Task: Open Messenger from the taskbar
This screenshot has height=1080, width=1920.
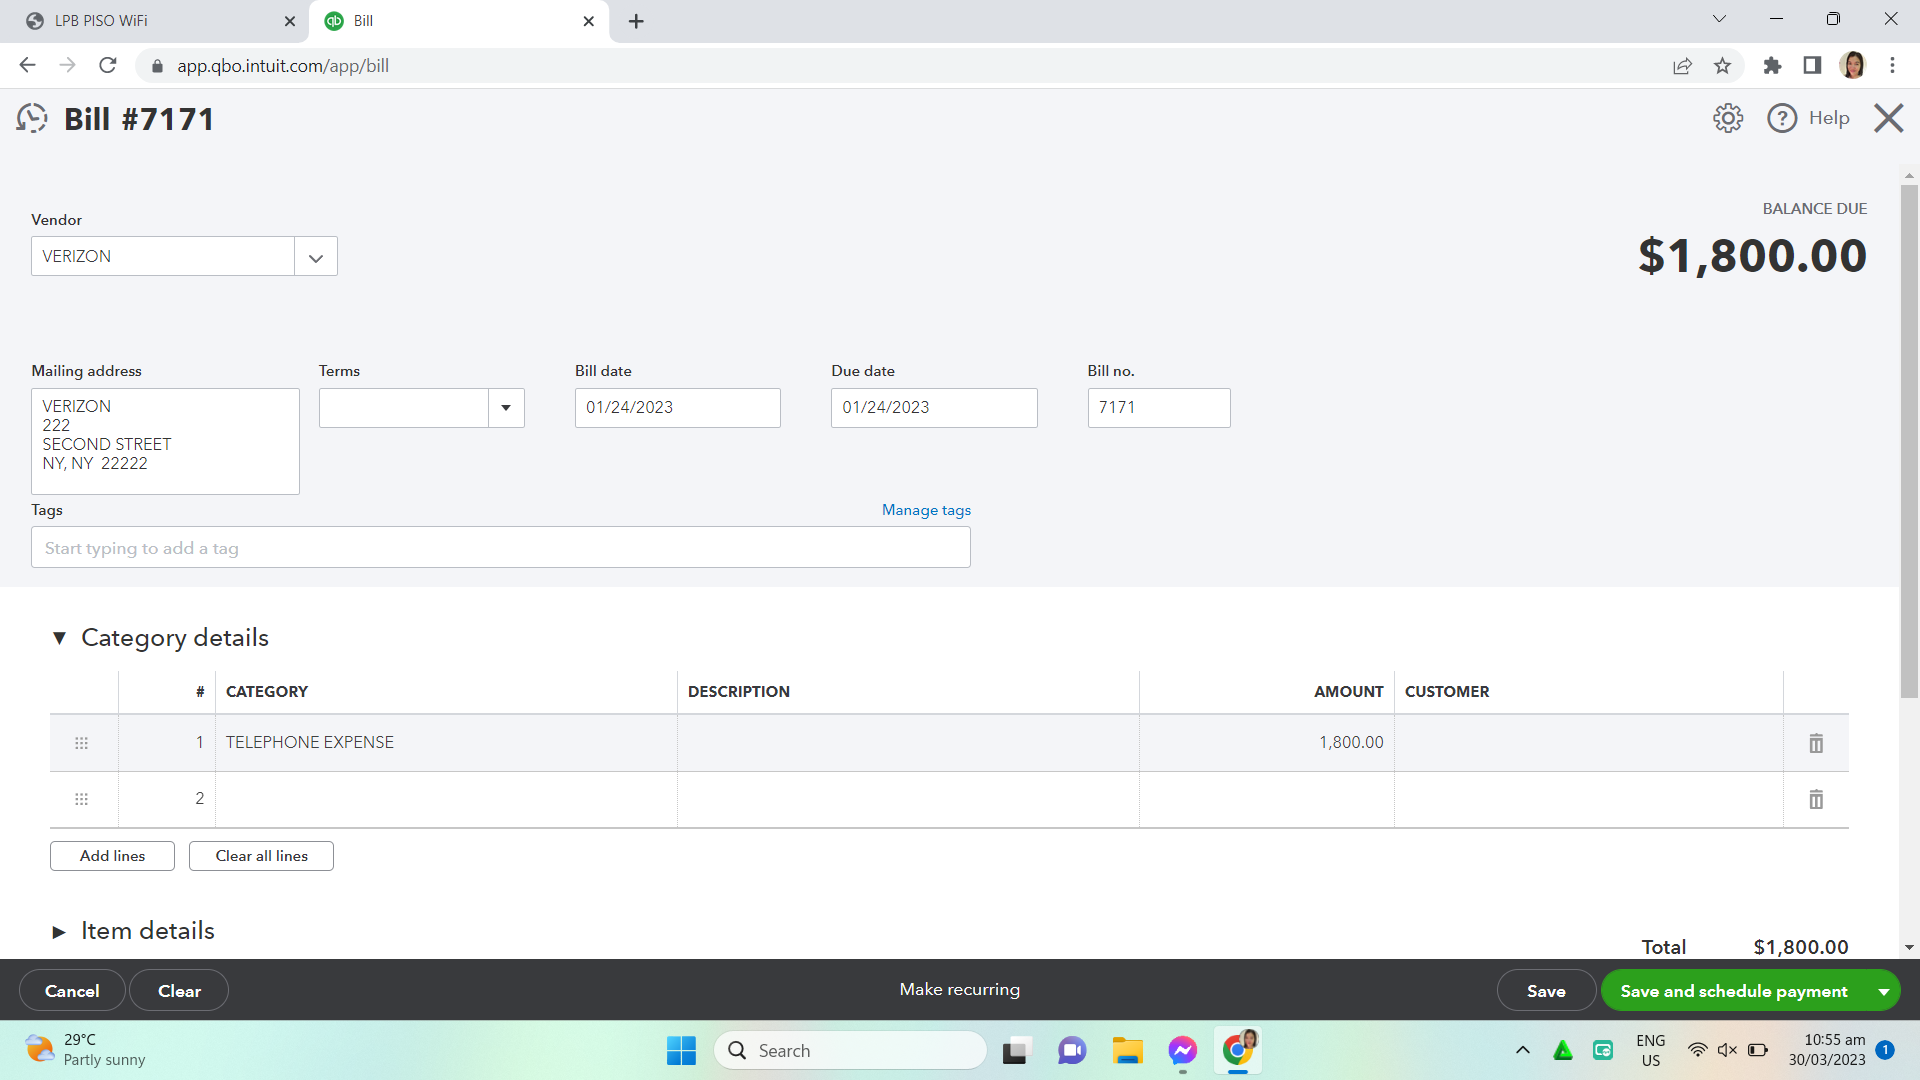Action: pyautogui.click(x=1182, y=1050)
